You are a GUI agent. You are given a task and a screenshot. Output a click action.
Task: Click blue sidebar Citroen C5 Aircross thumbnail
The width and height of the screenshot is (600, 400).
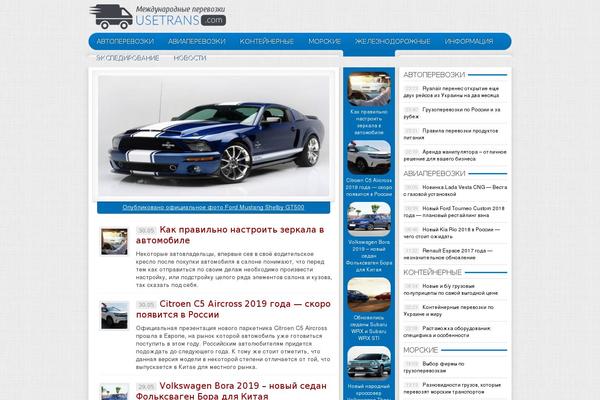pyautogui.click(x=369, y=157)
